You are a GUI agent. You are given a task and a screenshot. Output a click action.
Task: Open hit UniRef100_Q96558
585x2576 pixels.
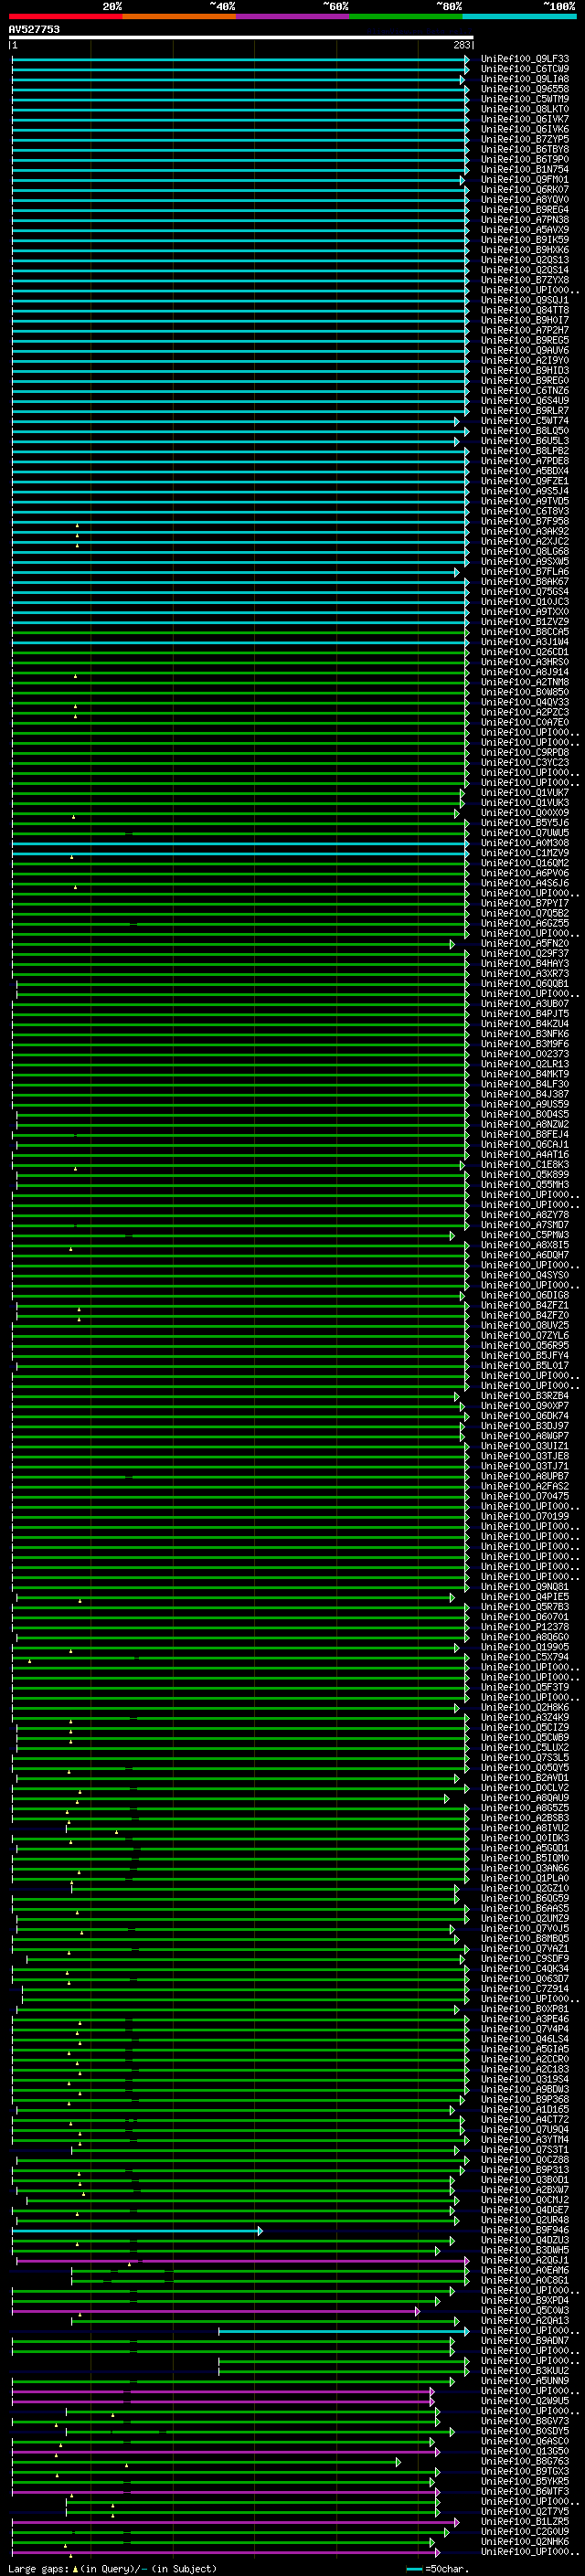[x=525, y=89]
